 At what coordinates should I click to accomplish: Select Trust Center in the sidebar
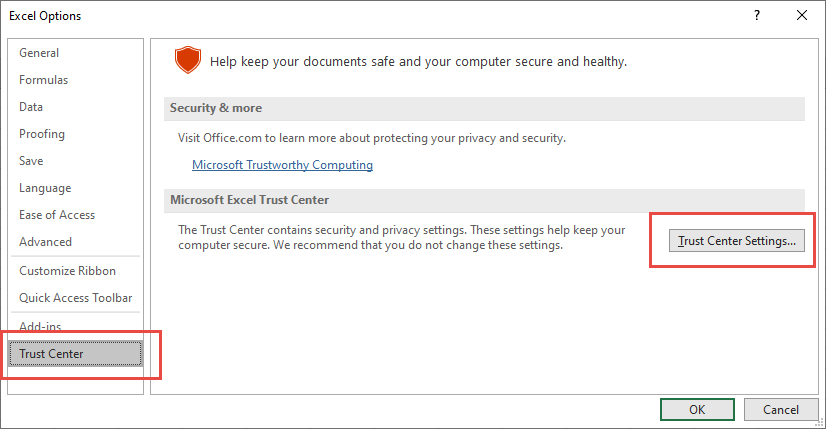(51, 354)
